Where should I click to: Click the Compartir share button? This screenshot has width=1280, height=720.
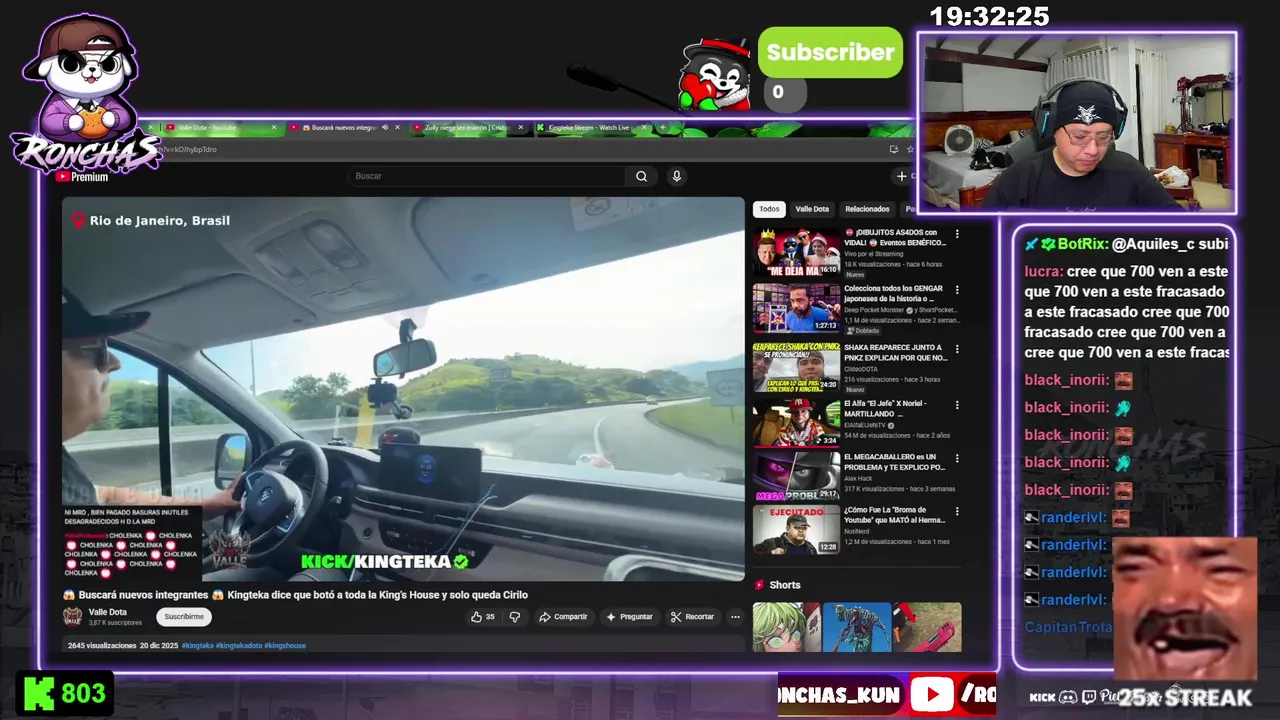563,617
